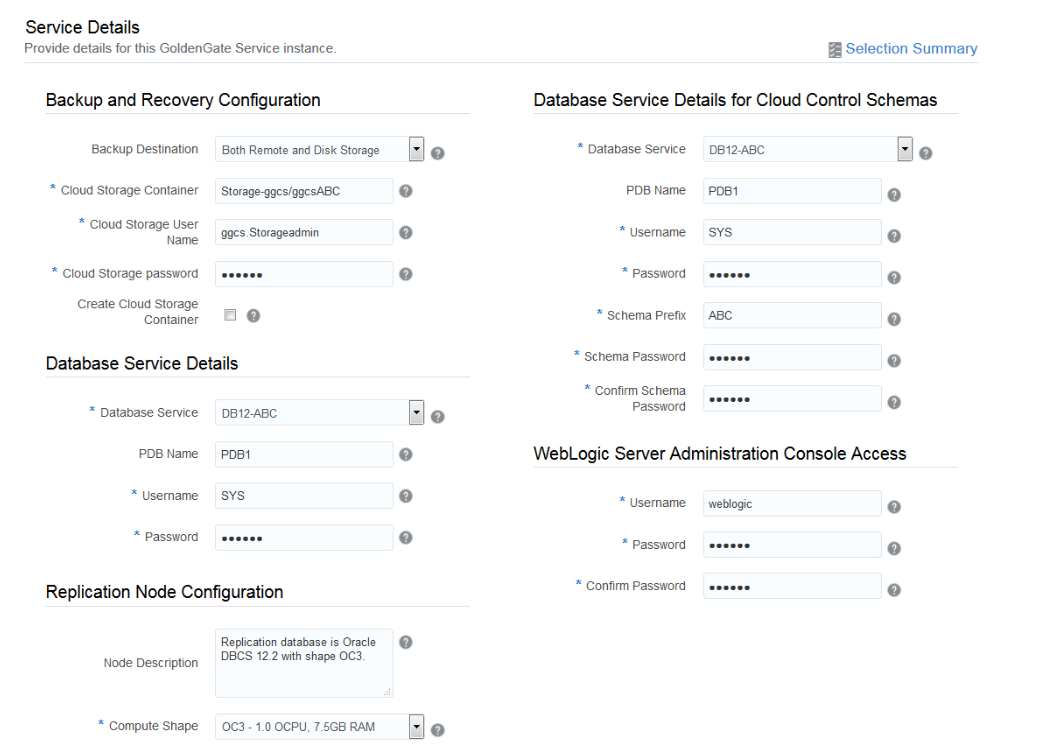
Task: Open the Compute Shape dropdown
Action: click(x=417, y=726)
